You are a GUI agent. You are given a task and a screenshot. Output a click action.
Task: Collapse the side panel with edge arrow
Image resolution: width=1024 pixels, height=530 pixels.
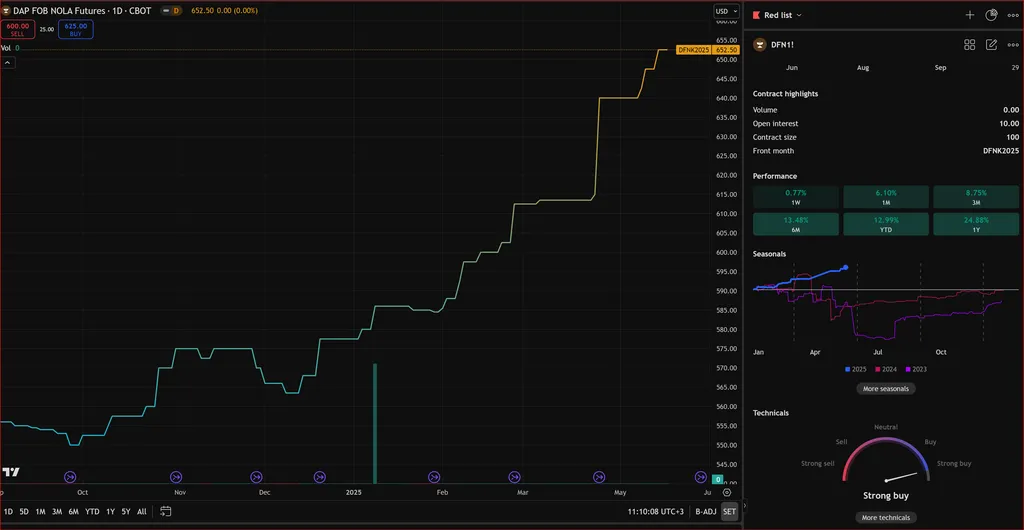click(x=744, y=506)
